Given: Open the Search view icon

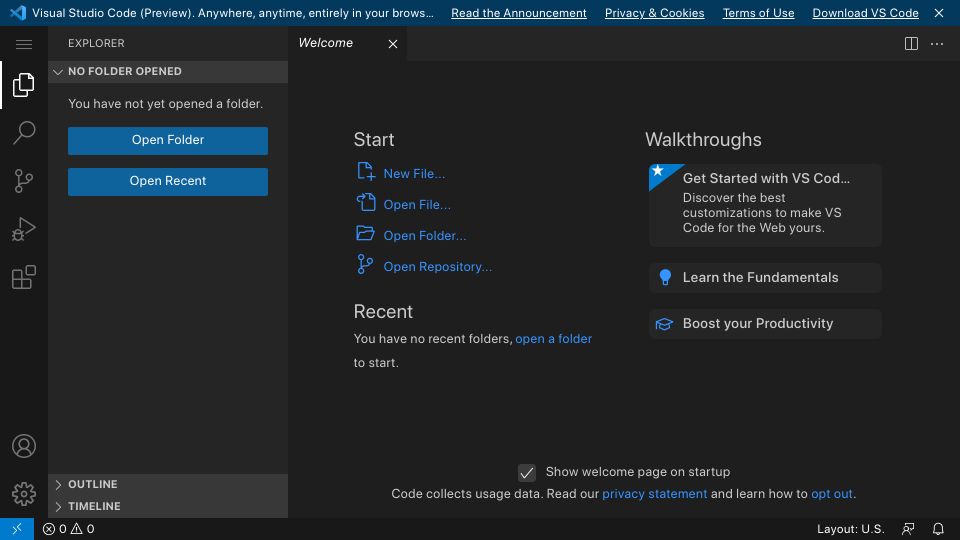Looking at the screenshot, I should click(24, 132).
